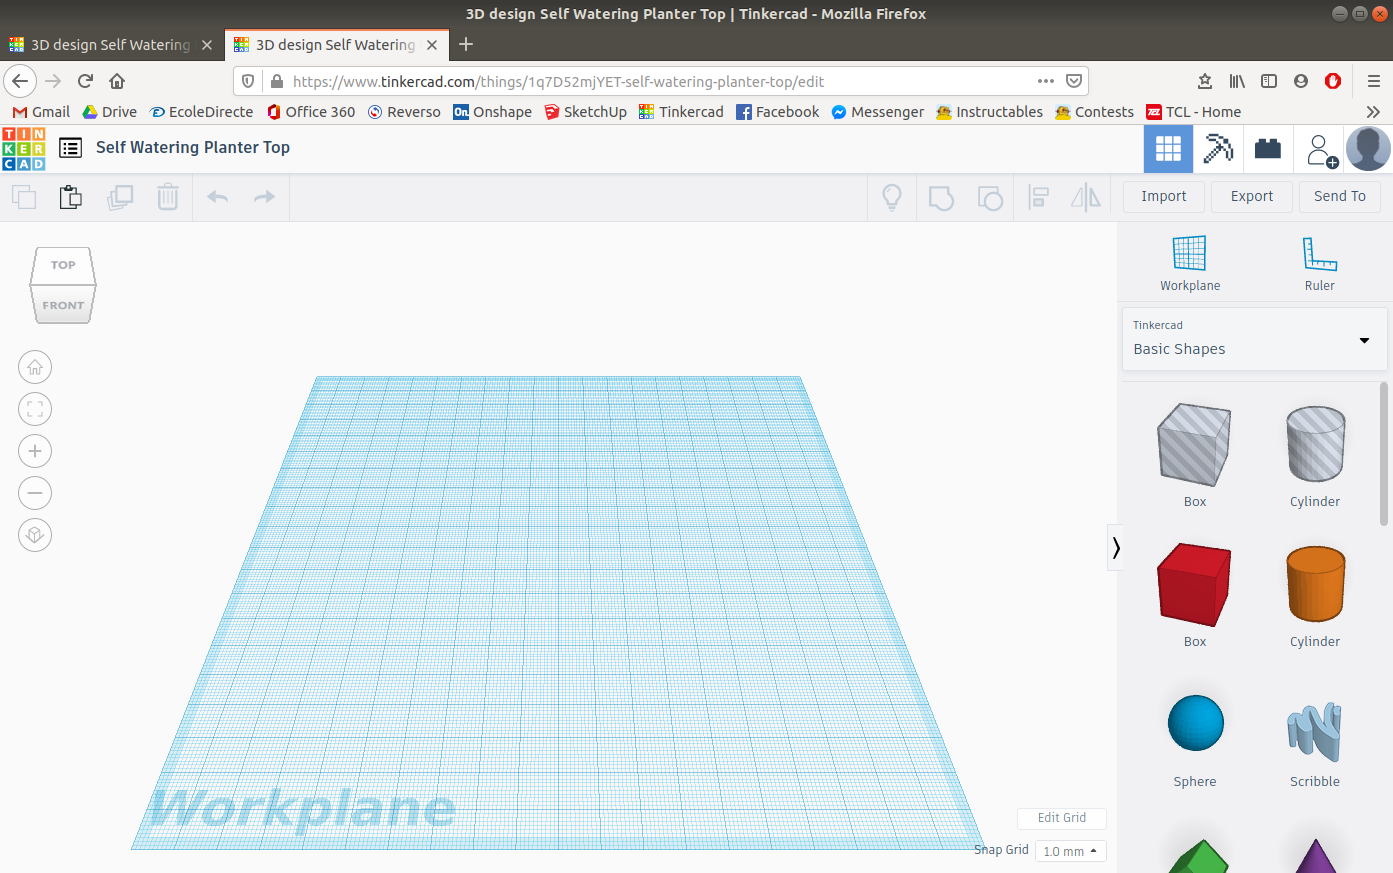Click the Minecraft pickaxe export icon
The height and width of the screenshot is (873, 1393).
click(1218, 148)
